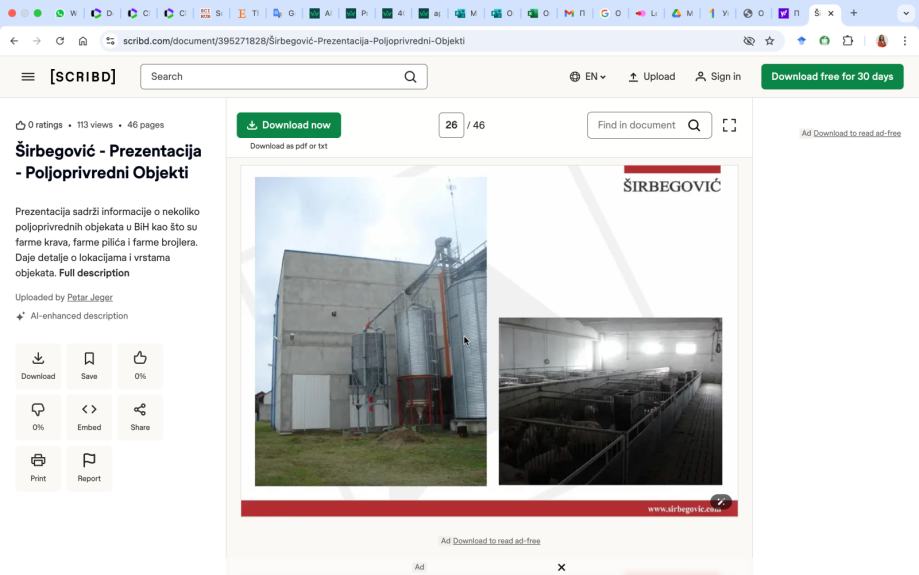Close the bottom ad banner
This screenshot has width=919, height=575.
click(x=561, y=567)
